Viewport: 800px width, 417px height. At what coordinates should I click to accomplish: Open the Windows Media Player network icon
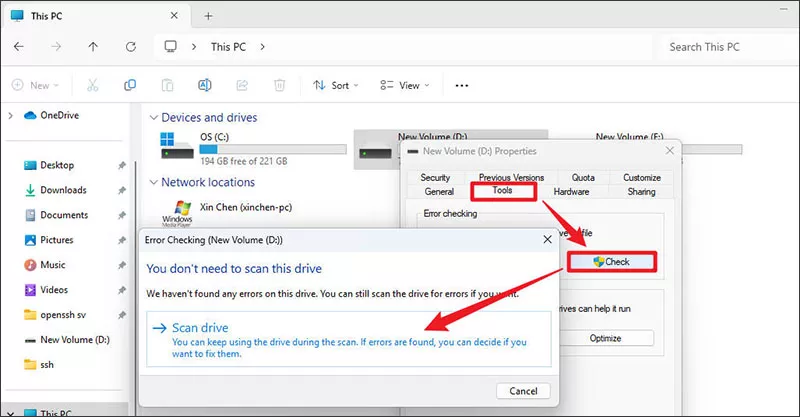click(177, 213)
